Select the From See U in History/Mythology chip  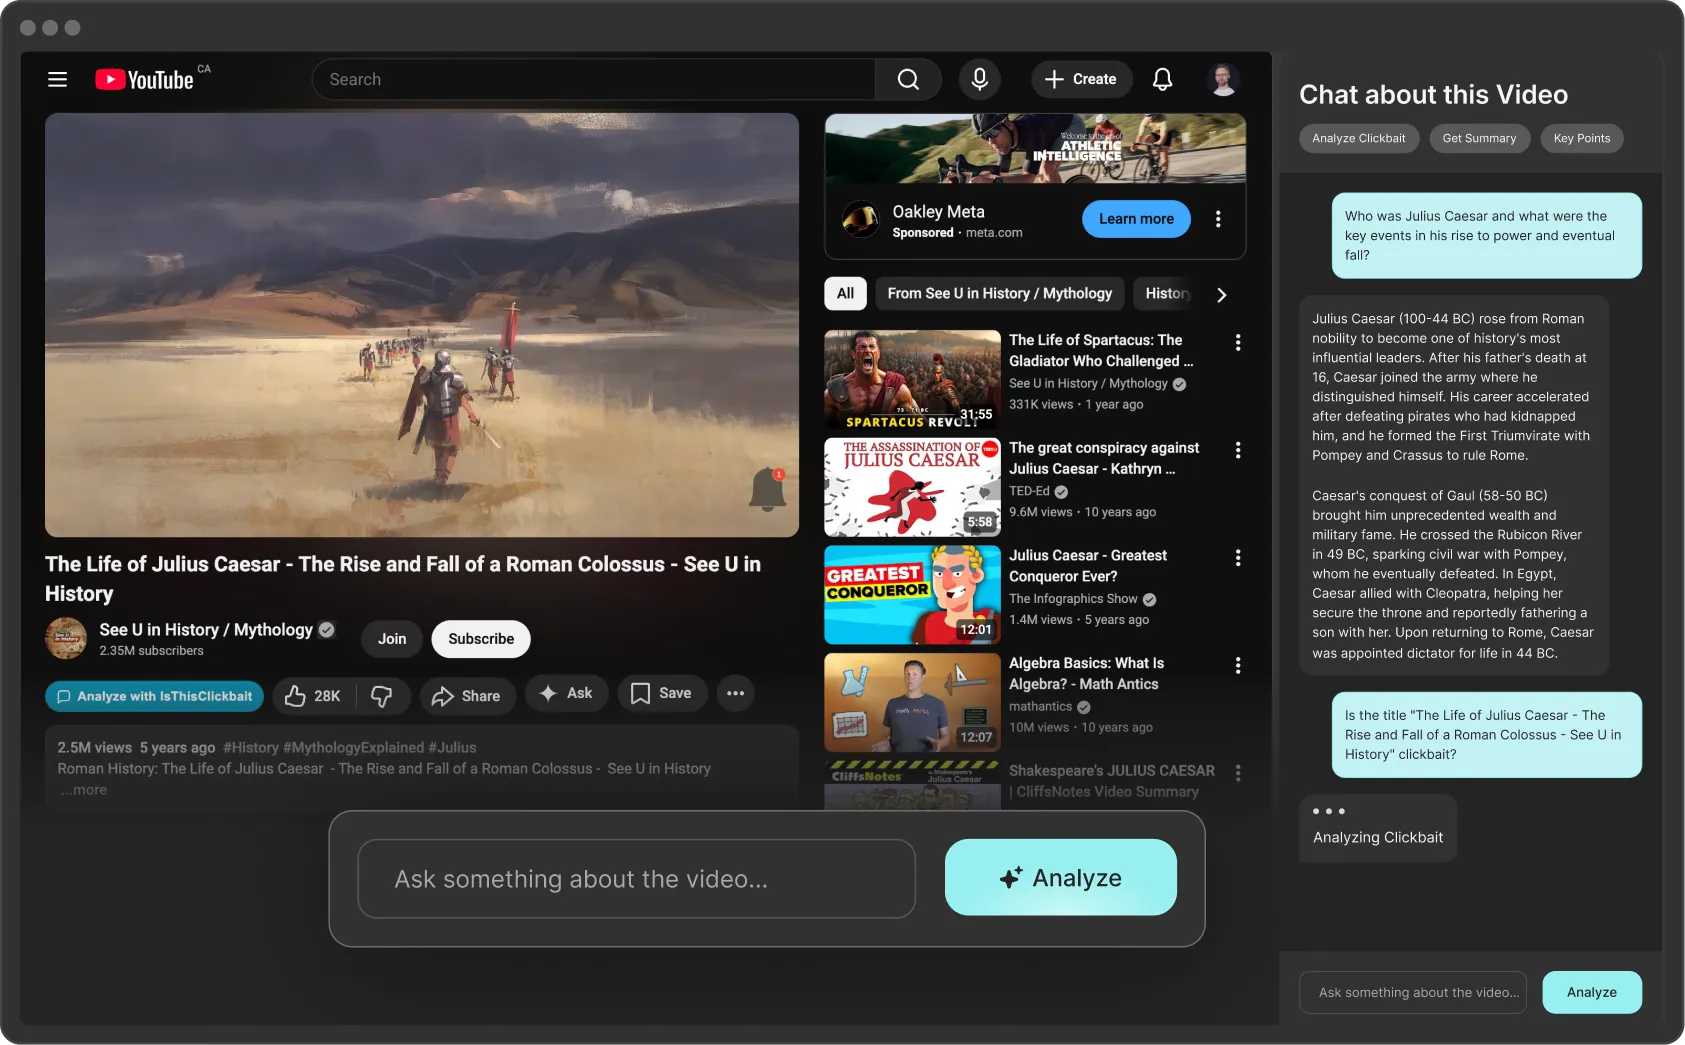(x=998, y=293)
